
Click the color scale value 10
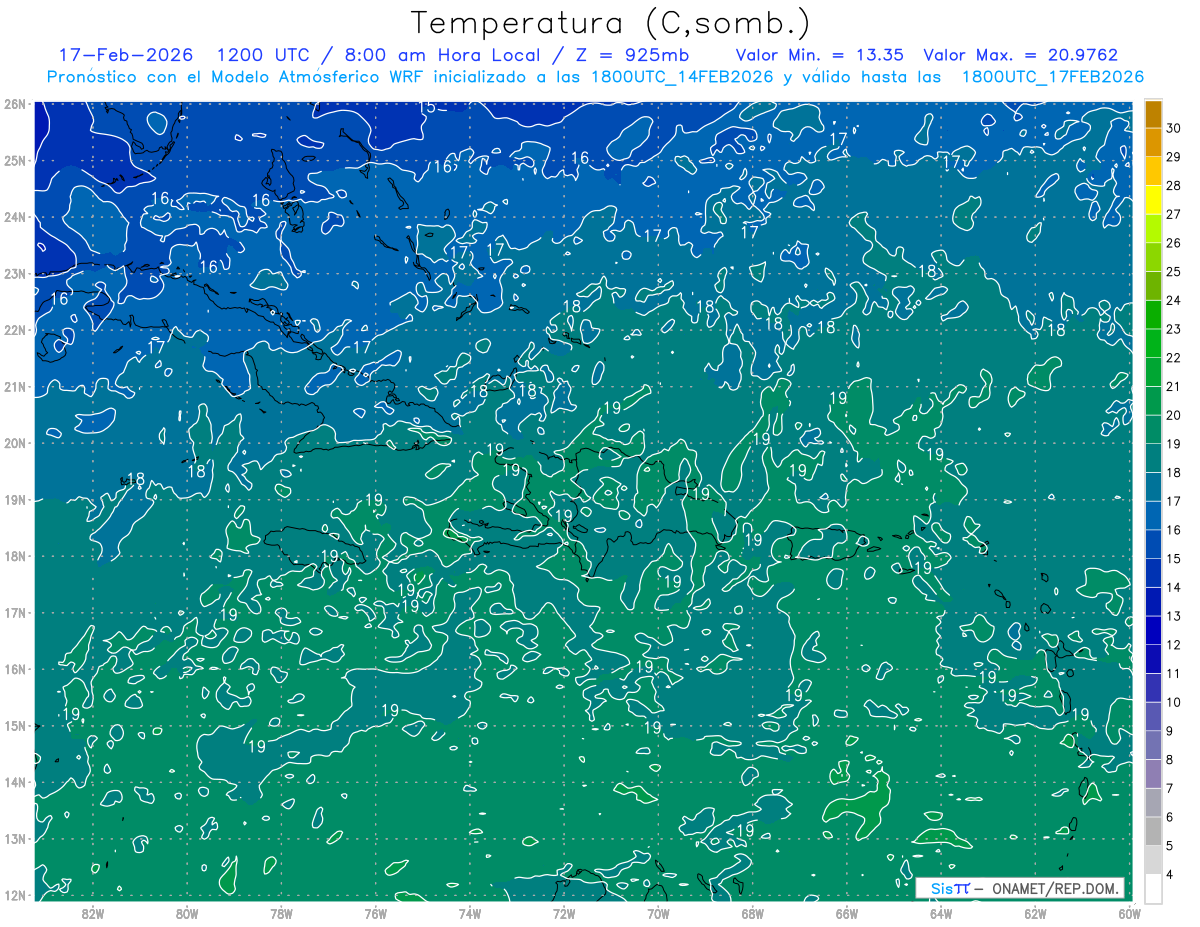pyautogui.click(x=1173, y=702)
